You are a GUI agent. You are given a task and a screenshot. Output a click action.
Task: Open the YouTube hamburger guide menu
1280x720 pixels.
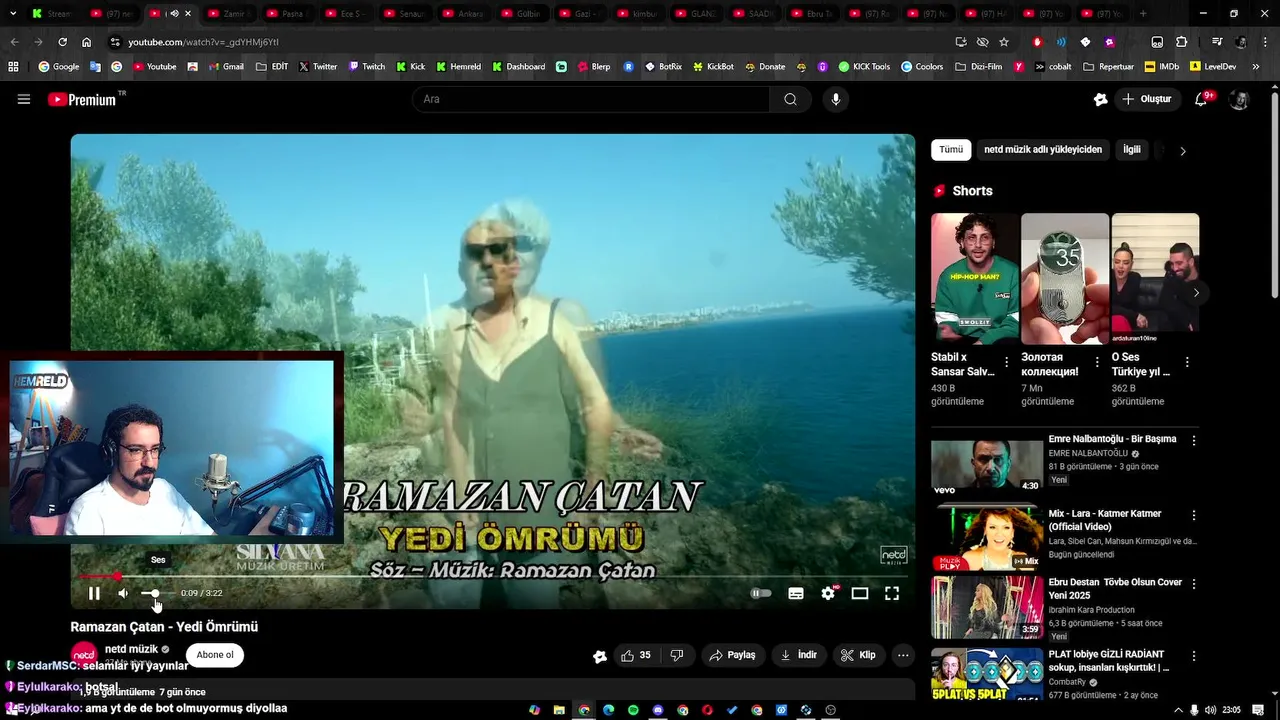[24, 99]
